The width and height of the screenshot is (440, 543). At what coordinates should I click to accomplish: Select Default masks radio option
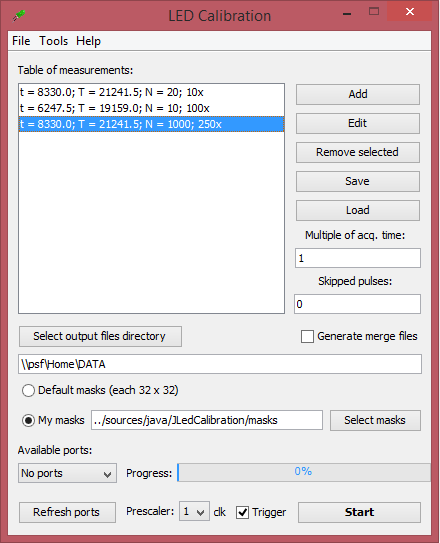(x=28, y=391)
